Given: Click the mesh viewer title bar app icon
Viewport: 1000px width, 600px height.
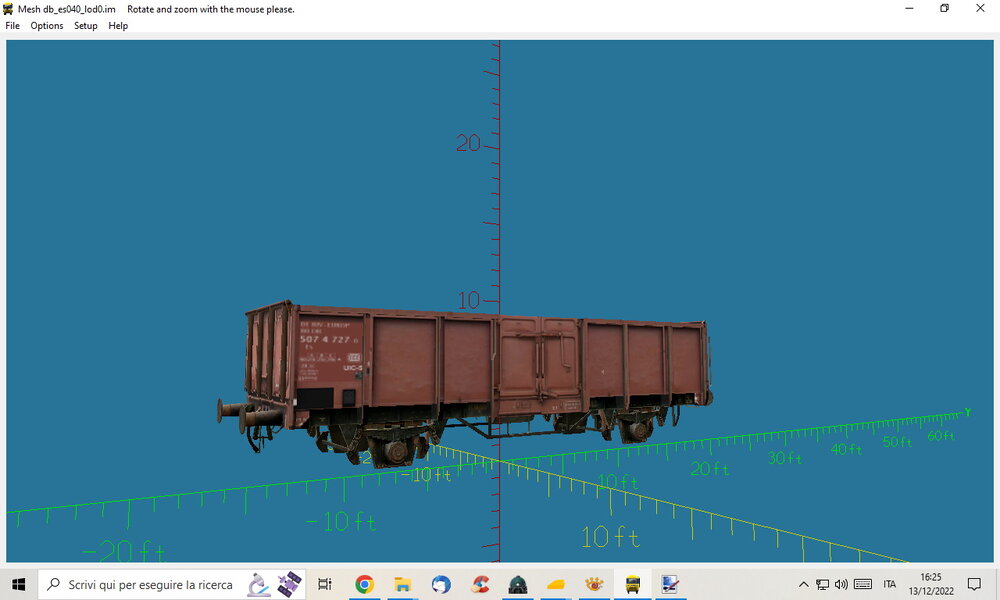Looking at the screenshot, I should (8, 9).
